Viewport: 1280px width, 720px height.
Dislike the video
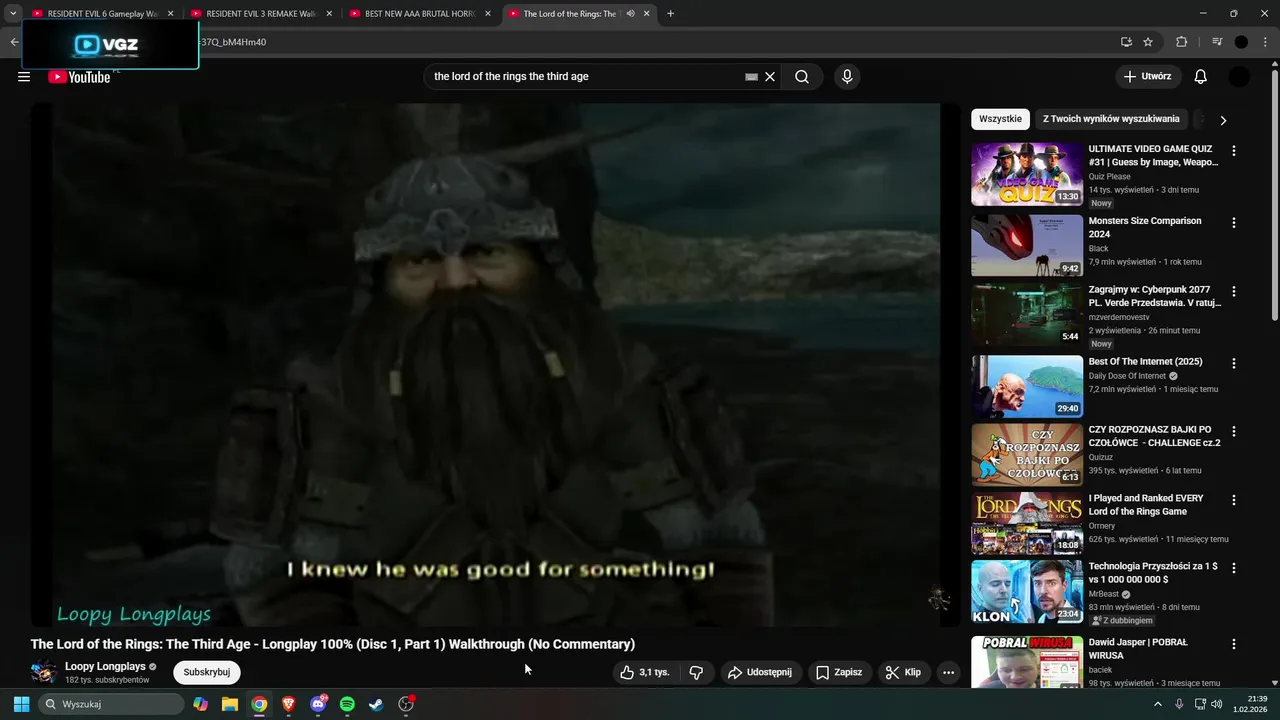pyautogui.click(x=697, y=672)
